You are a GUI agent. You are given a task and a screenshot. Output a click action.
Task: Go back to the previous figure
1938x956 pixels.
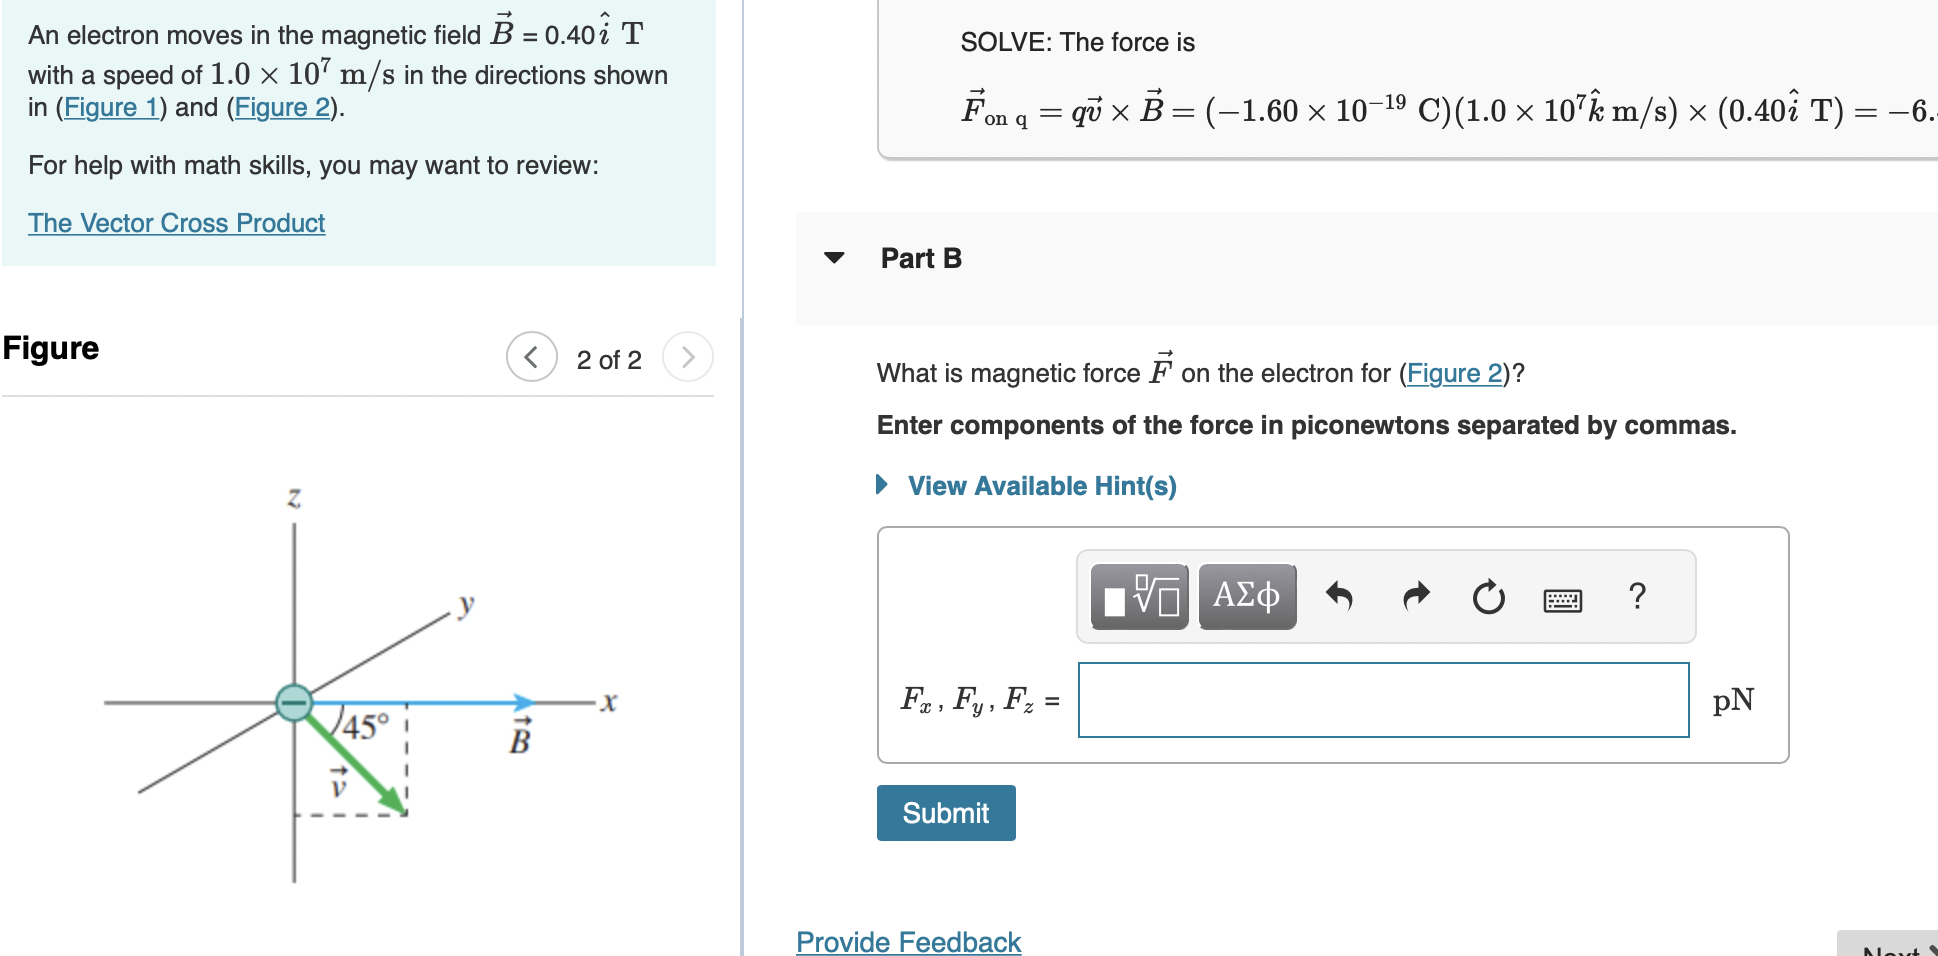point(531,356)
